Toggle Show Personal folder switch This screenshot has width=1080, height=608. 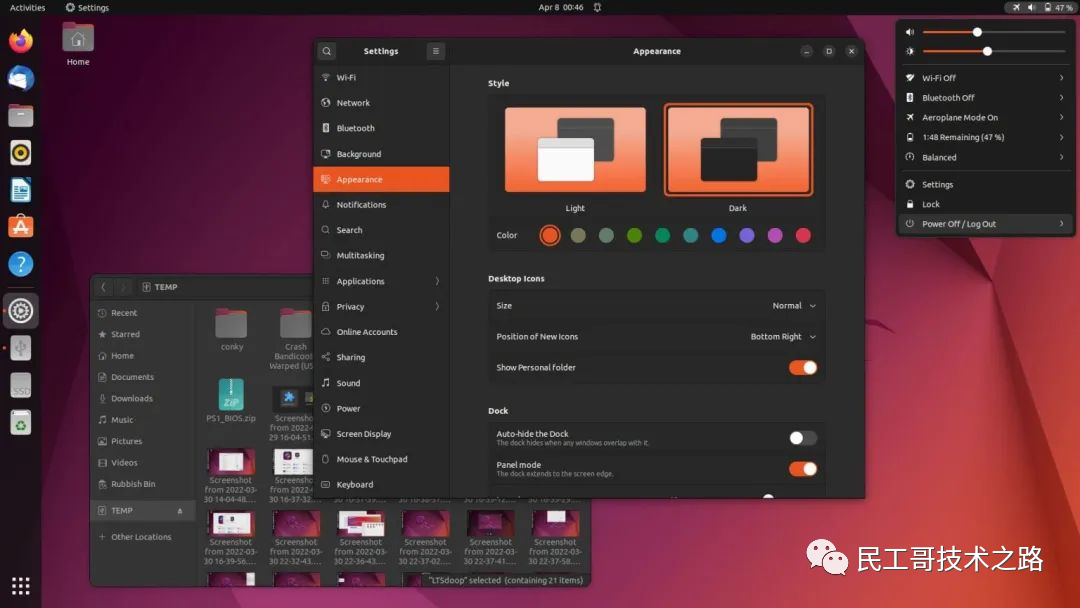point(802,368)
